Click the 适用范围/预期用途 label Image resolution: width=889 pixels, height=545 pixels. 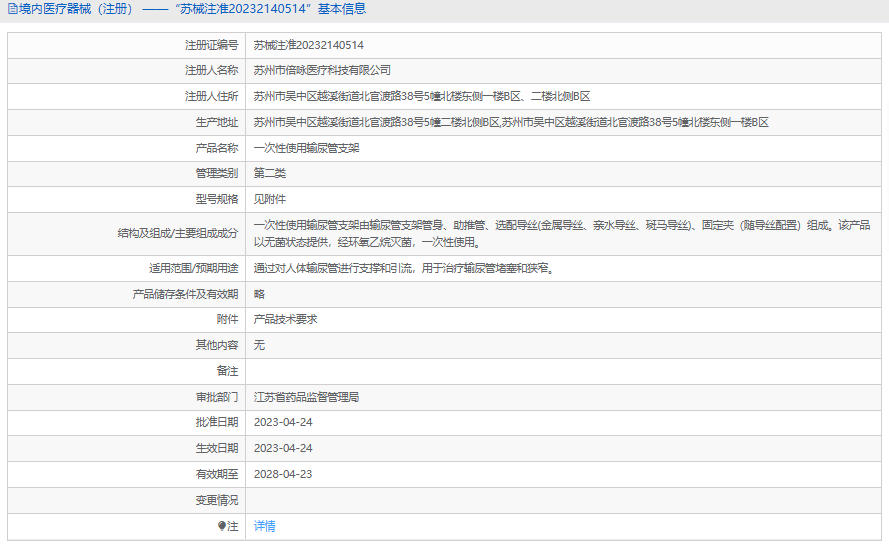pos(194,269)
